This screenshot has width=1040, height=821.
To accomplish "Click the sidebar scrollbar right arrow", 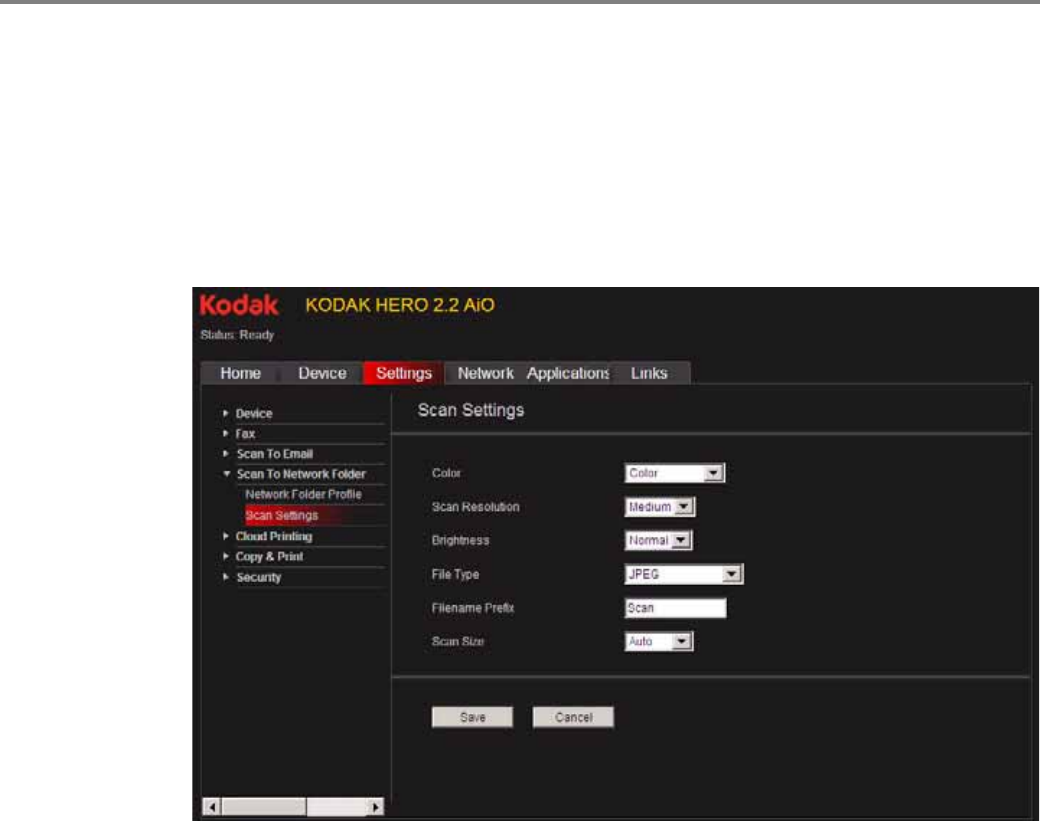I will (375, 807).
